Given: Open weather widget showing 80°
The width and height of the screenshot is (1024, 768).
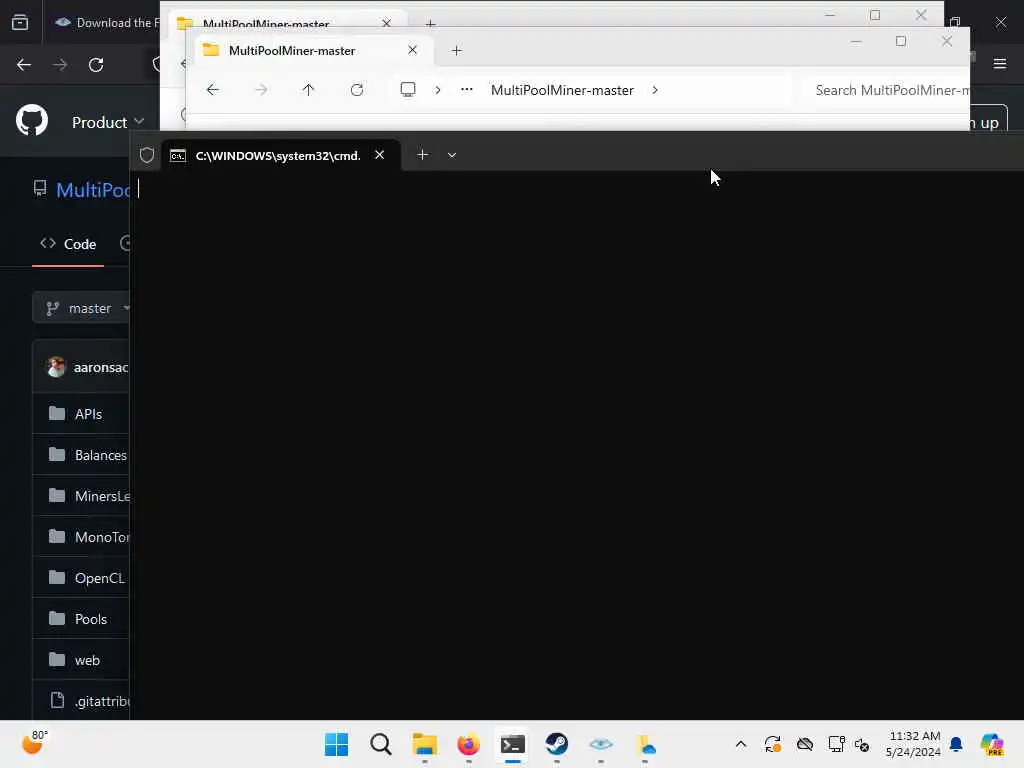Looking at the screenshot, I should [x=34, y=743].
